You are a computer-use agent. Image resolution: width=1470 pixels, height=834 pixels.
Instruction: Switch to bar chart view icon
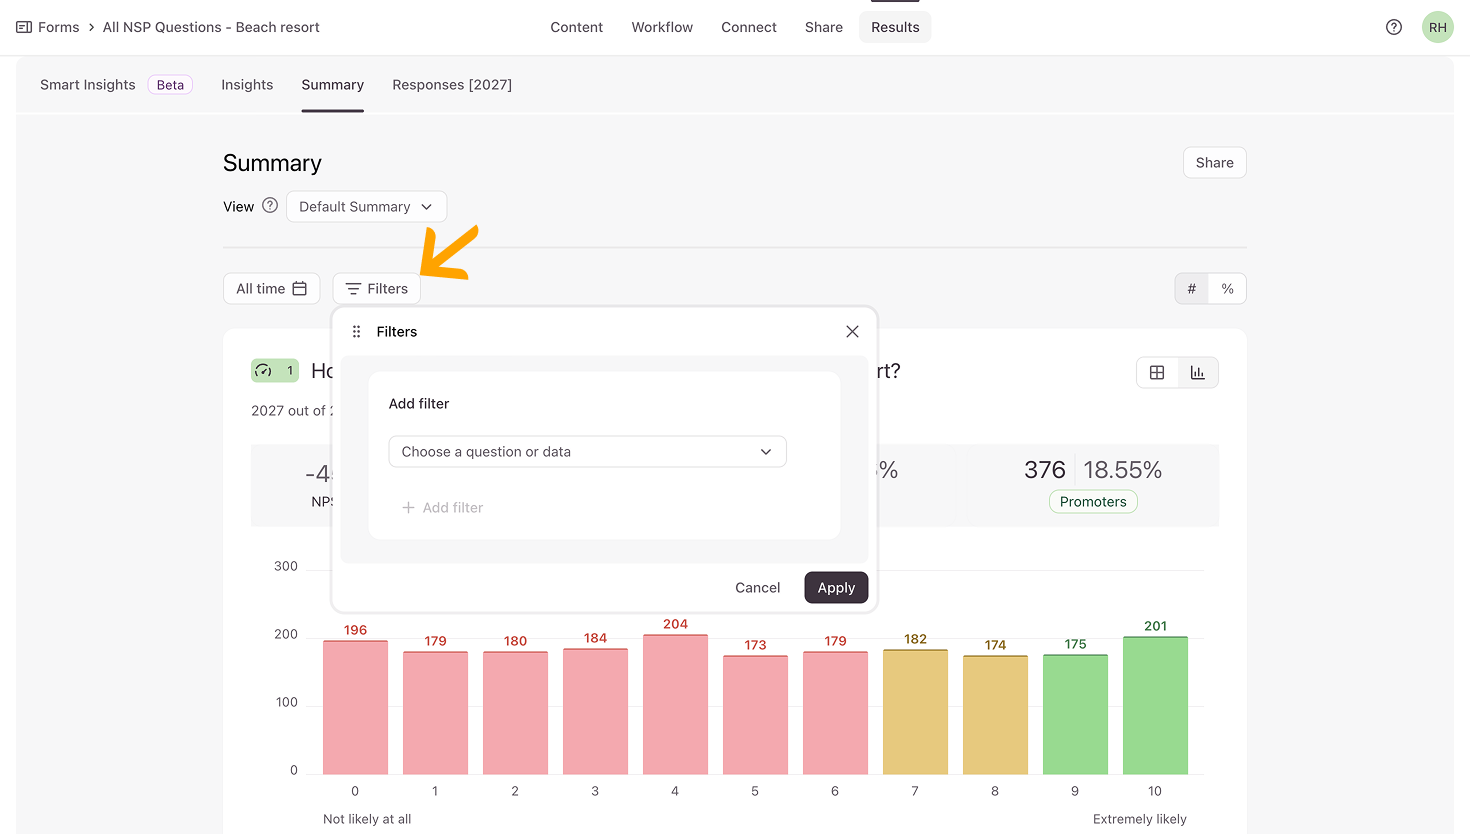[1197, 373]
